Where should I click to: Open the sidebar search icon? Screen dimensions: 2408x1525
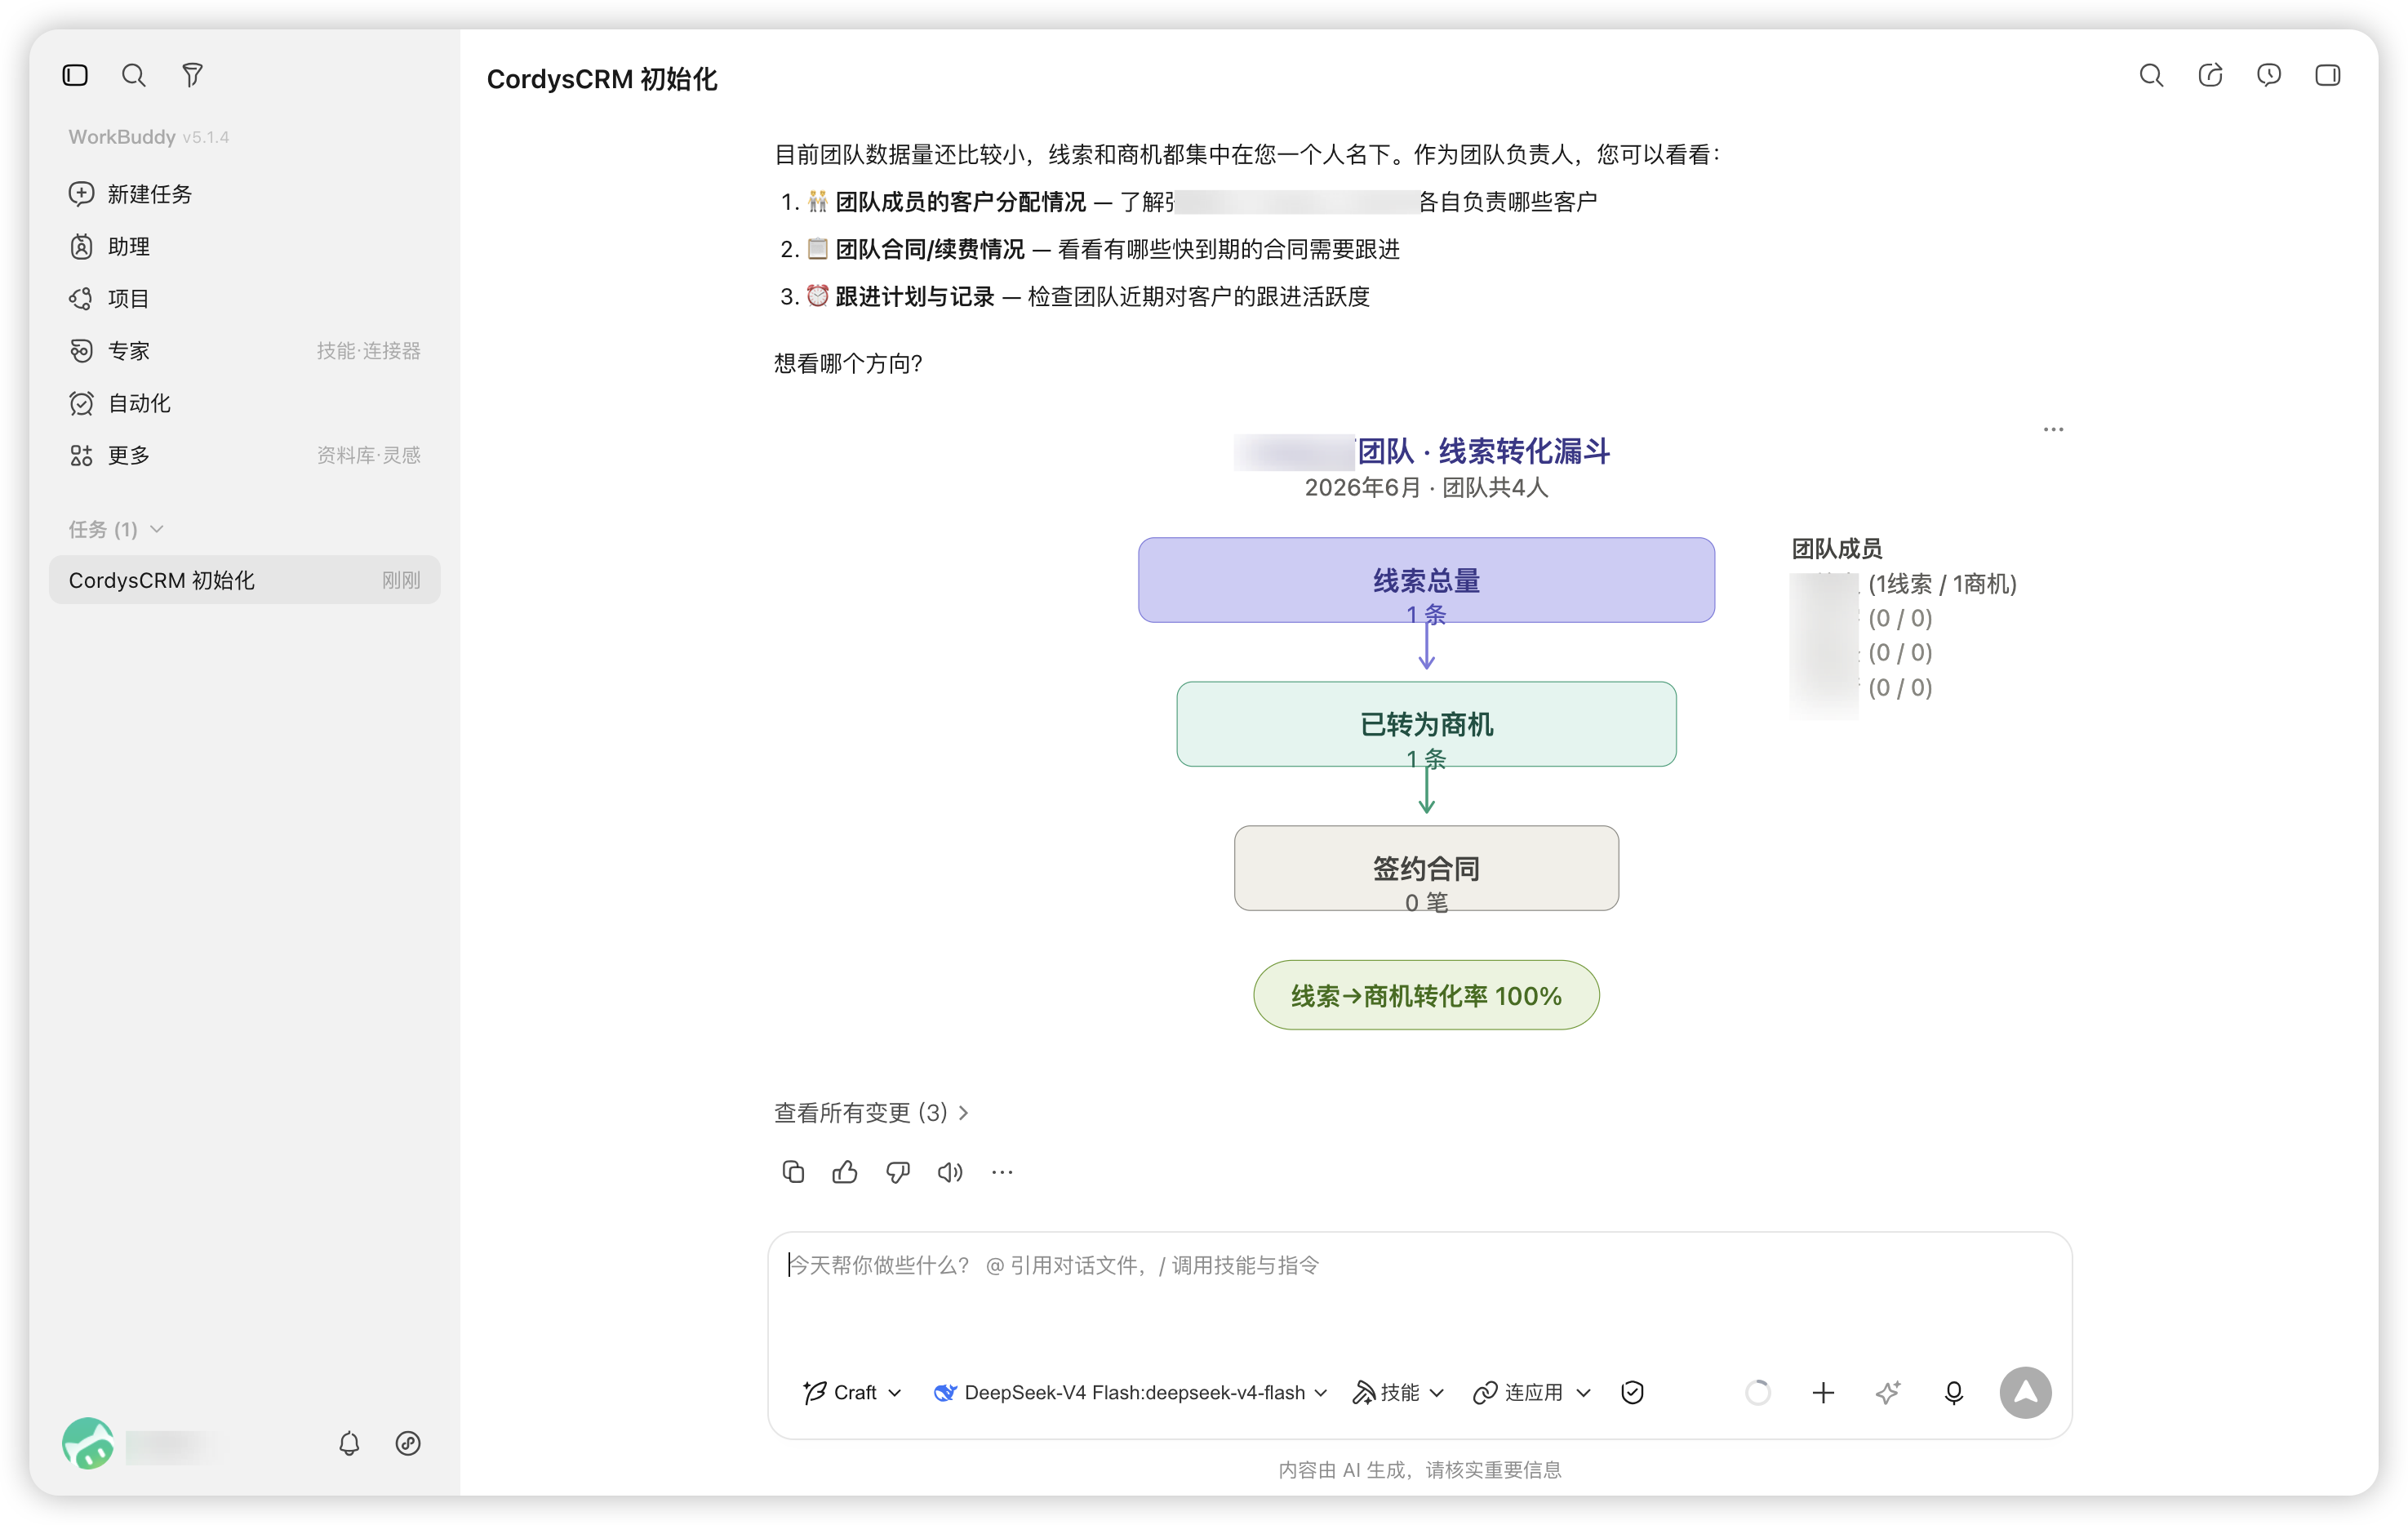(133, 75)
